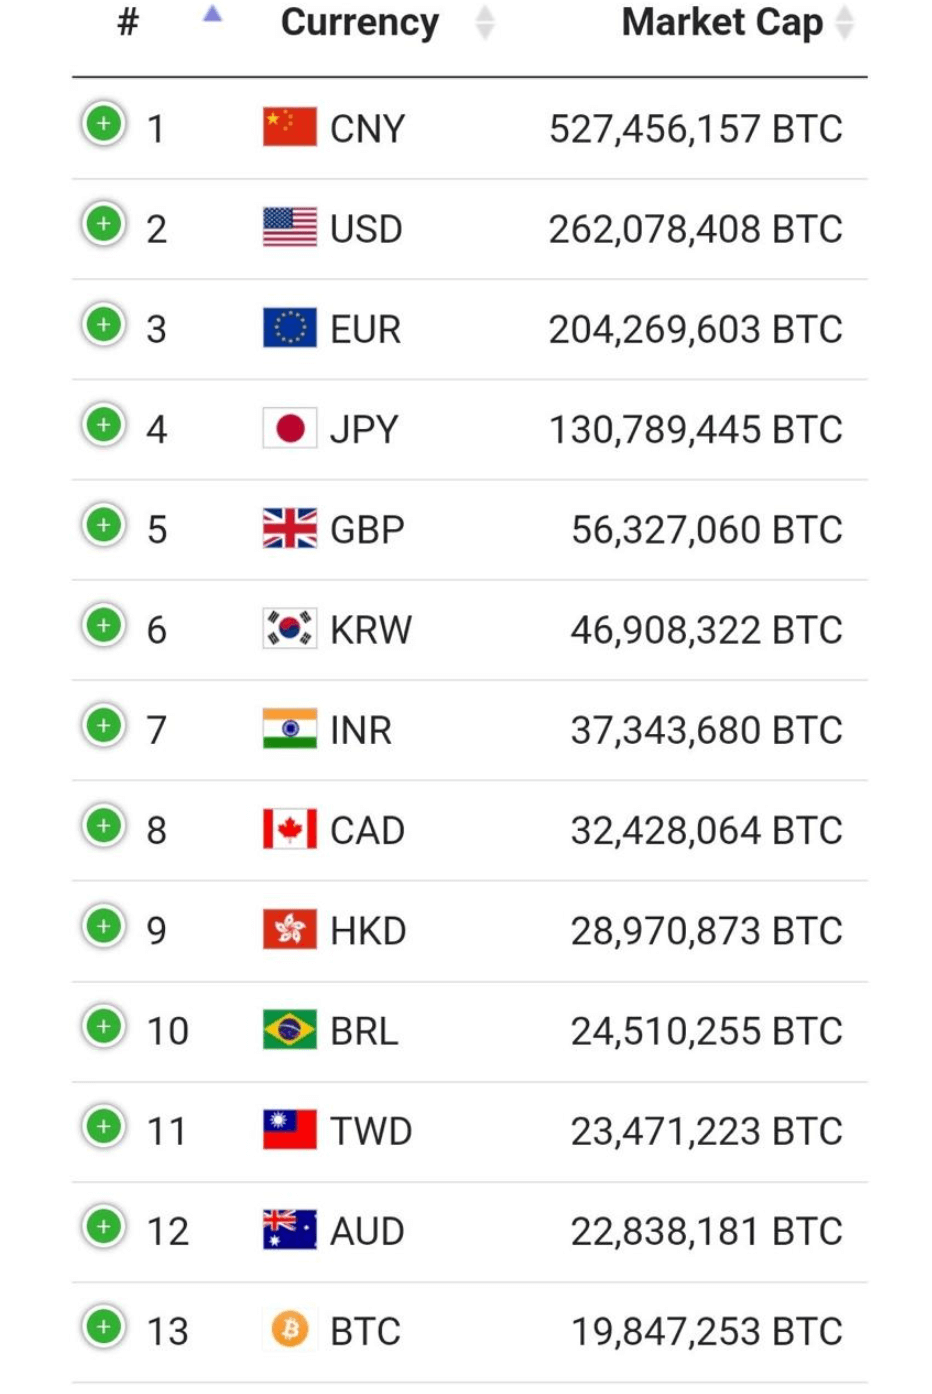Toggle the plus button for TWD row
The height and width of the screenshot is (1394, 932).
click(104, 1127)
